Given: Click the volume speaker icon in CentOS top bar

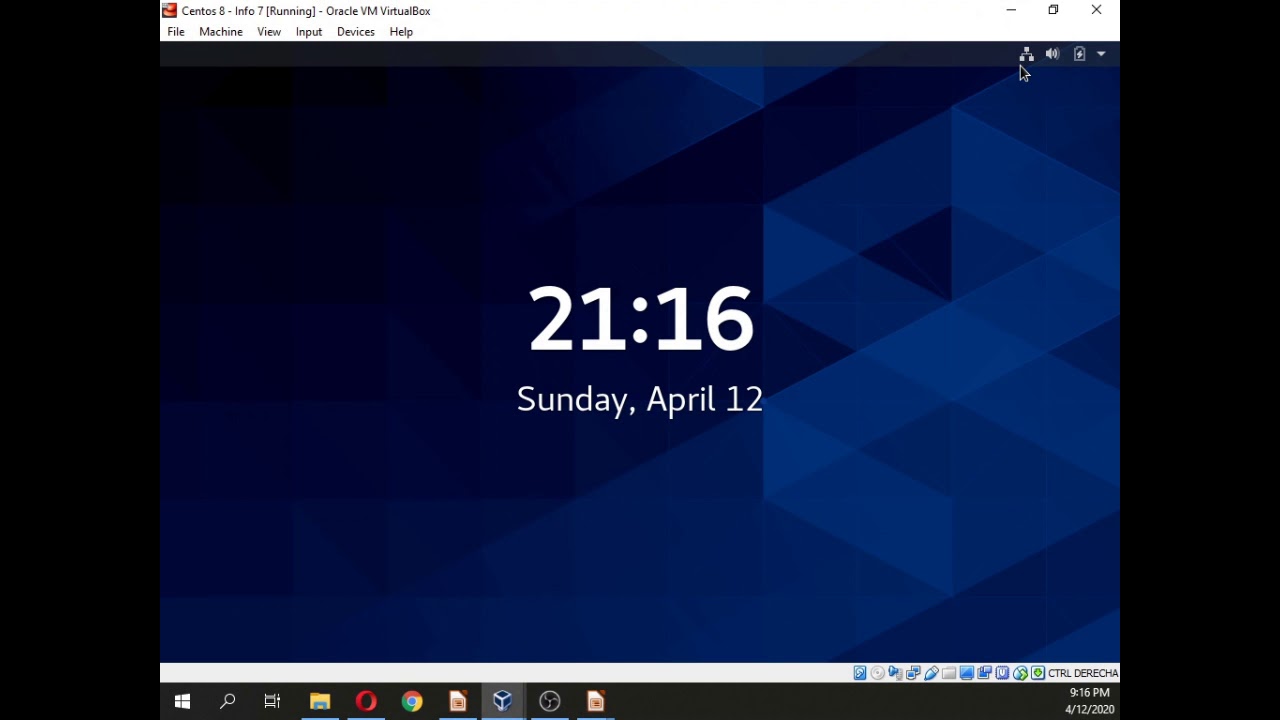Looking at the screenshot, I should (x=1052, y=54).
